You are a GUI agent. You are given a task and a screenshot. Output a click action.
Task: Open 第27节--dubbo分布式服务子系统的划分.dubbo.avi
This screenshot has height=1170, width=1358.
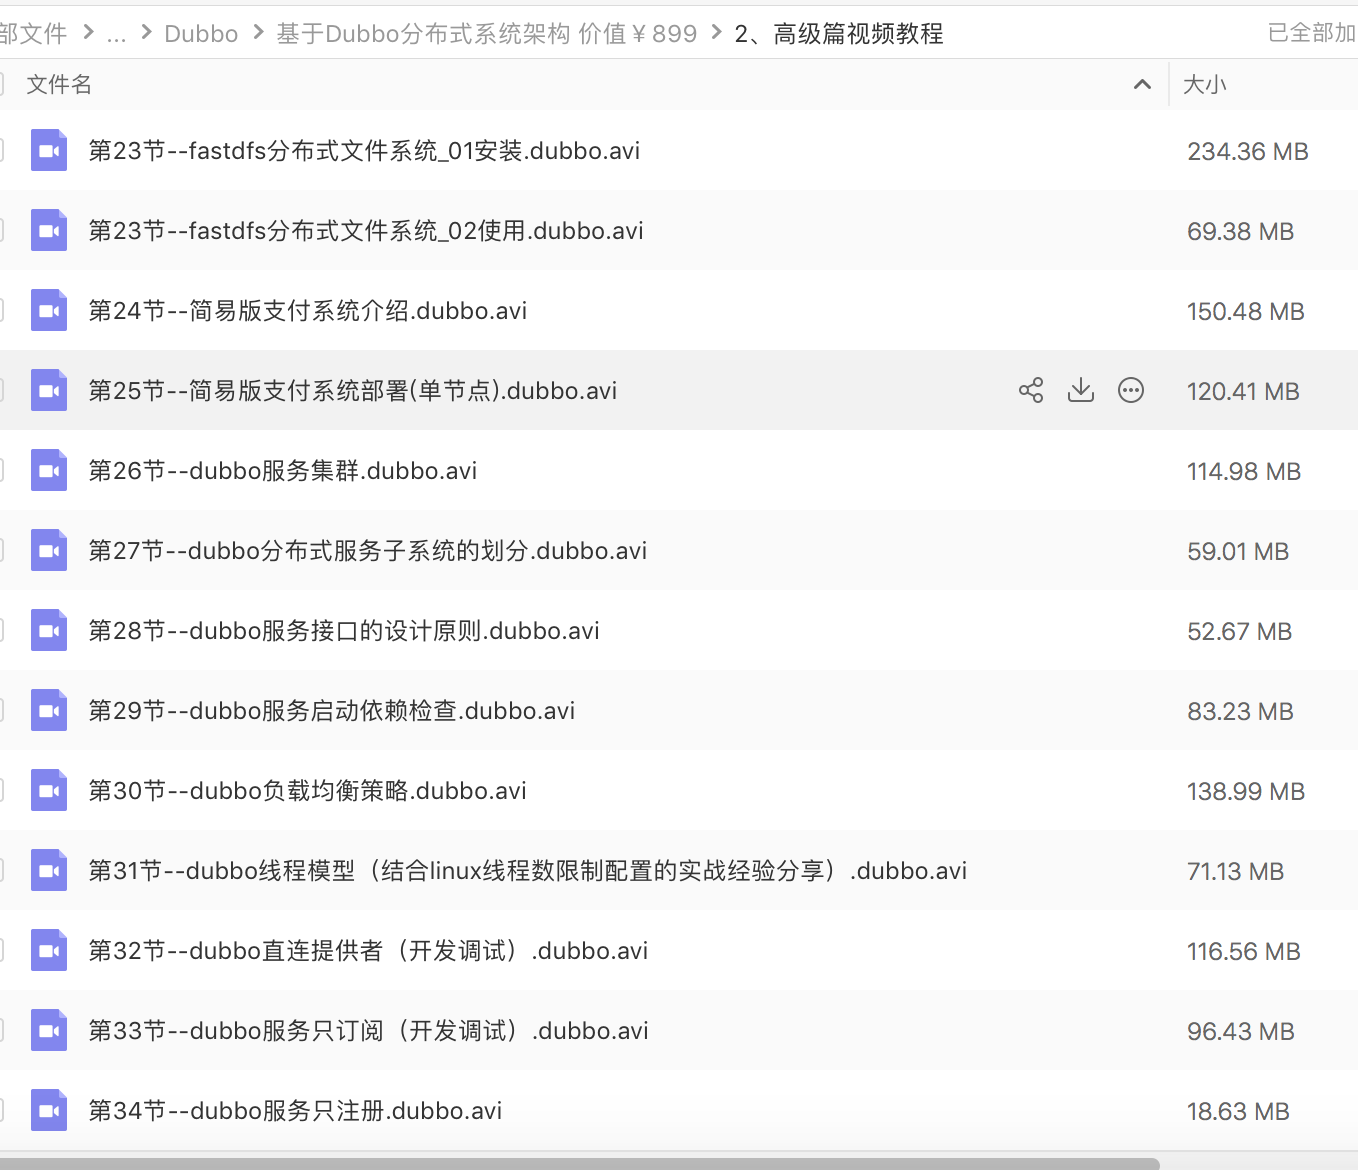click(x=367, y=550)
